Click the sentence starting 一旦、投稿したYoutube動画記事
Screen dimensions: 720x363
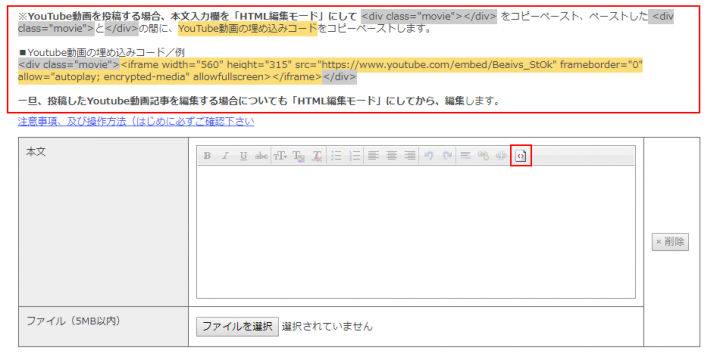point(259,101)
